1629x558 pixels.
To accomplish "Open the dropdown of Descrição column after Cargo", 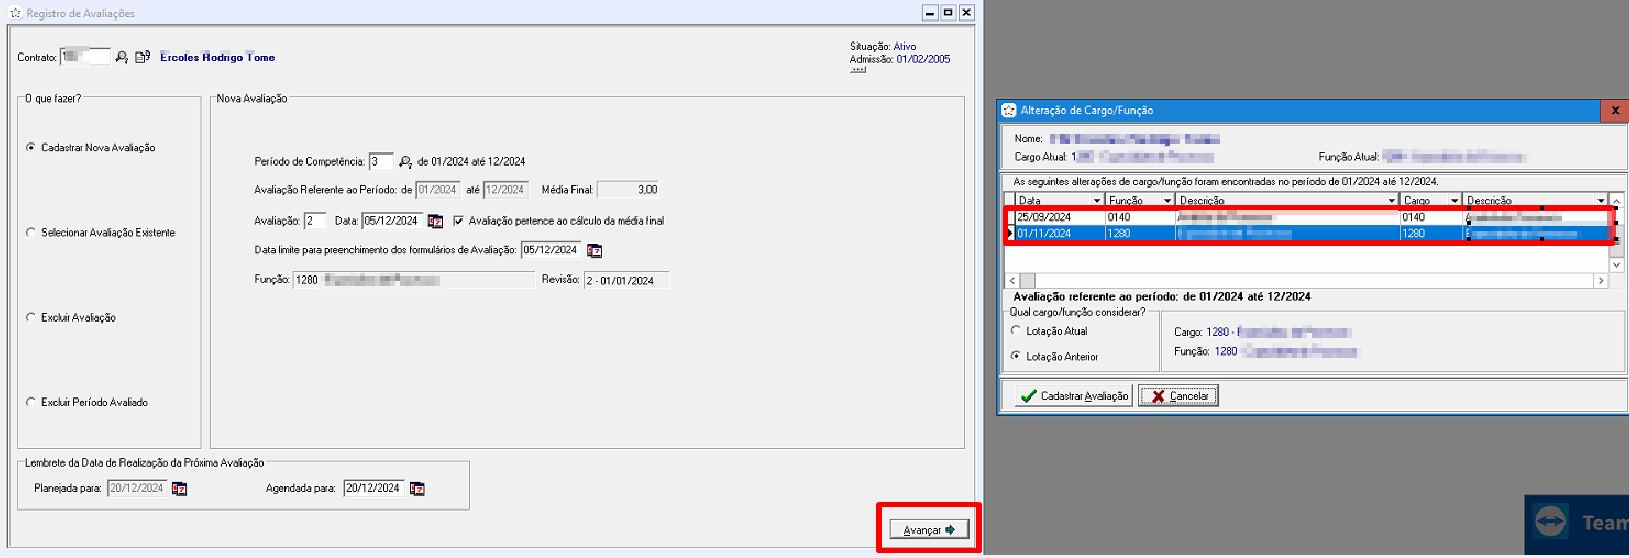I will 1601,201.
